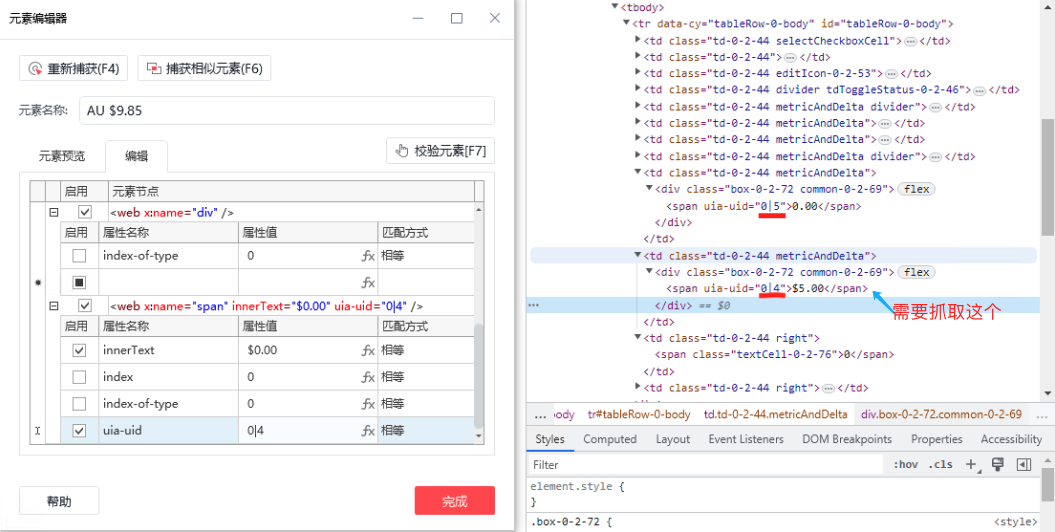Viewport: 1055px width, 532px height.
Task: Collapse the tr tableRow-0-body node
Action: click(627, 24)
